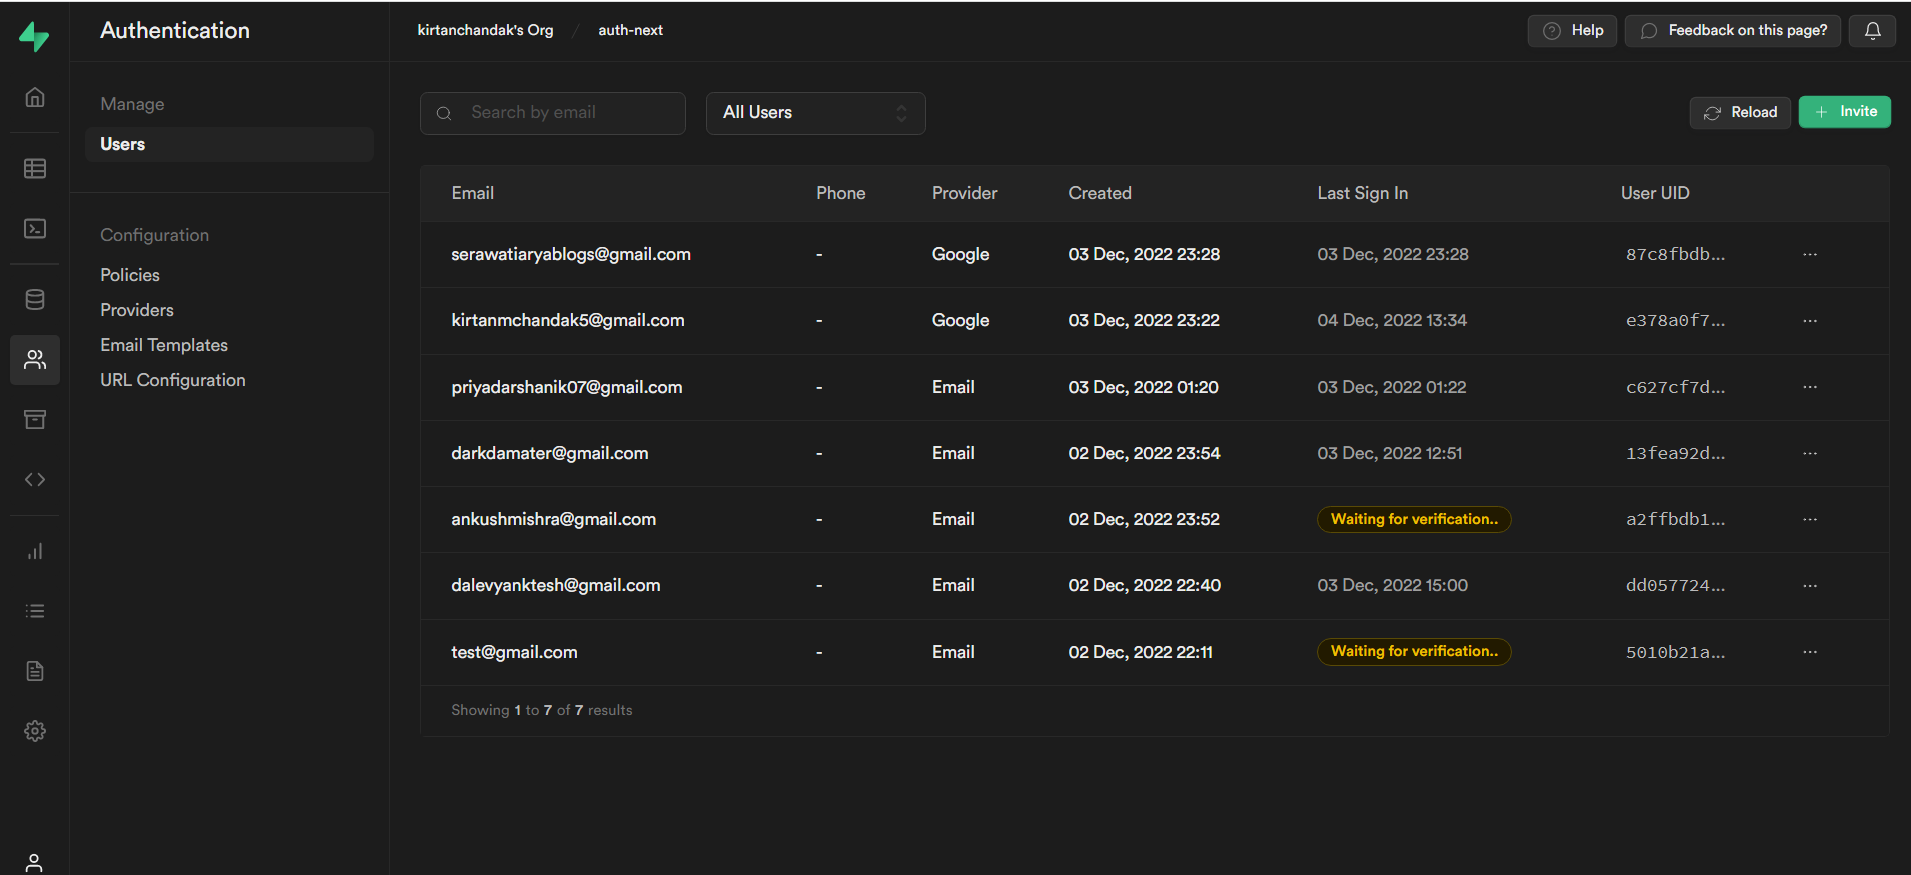Open row menu for test@gmail.com
The height and width of the screenshot is (875, 1911).
coord(1810,652)
